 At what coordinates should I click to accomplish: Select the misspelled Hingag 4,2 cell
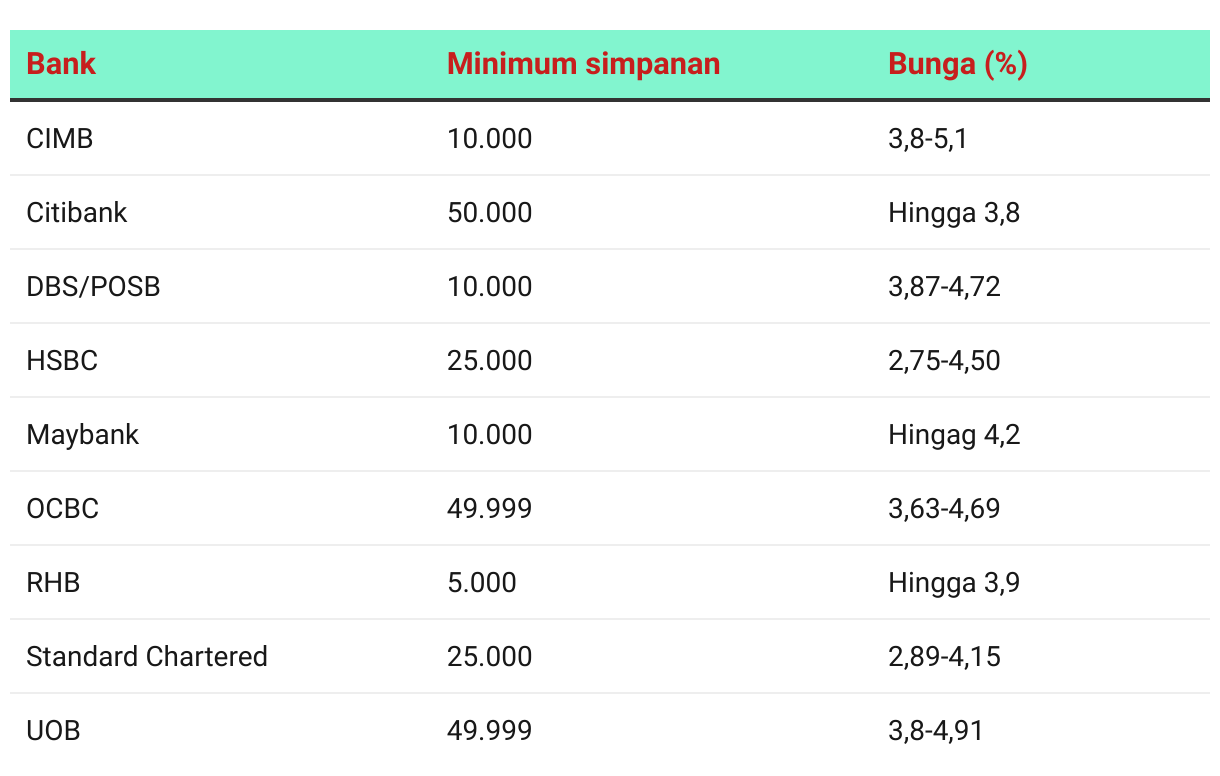pos(954,435)
